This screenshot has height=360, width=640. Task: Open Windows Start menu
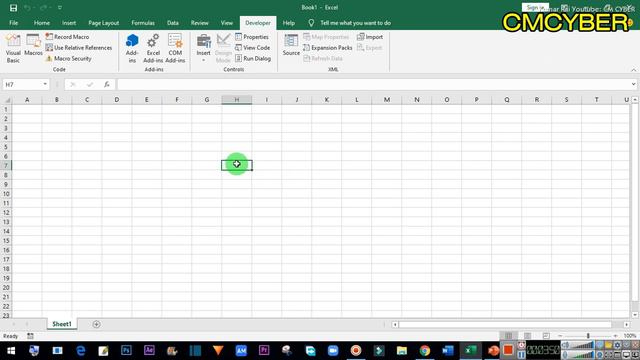click(x=11, y=351)
